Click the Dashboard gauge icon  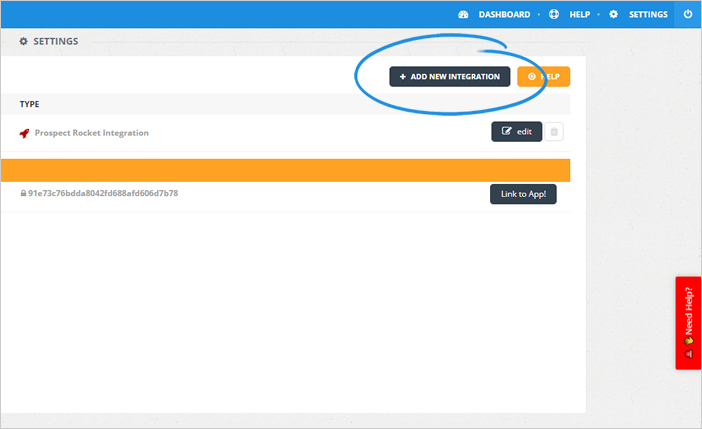(x=463, y=15)
